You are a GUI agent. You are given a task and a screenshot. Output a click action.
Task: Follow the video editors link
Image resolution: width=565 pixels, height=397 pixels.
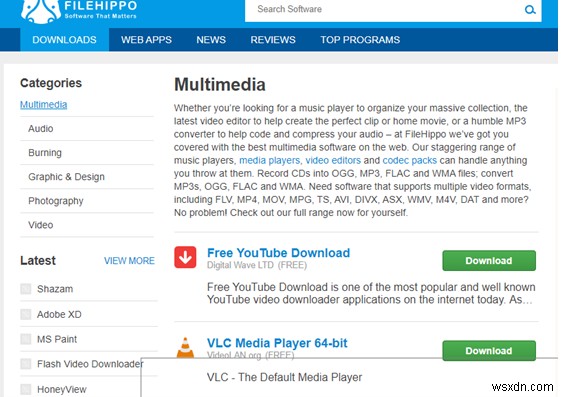[333, 160]
